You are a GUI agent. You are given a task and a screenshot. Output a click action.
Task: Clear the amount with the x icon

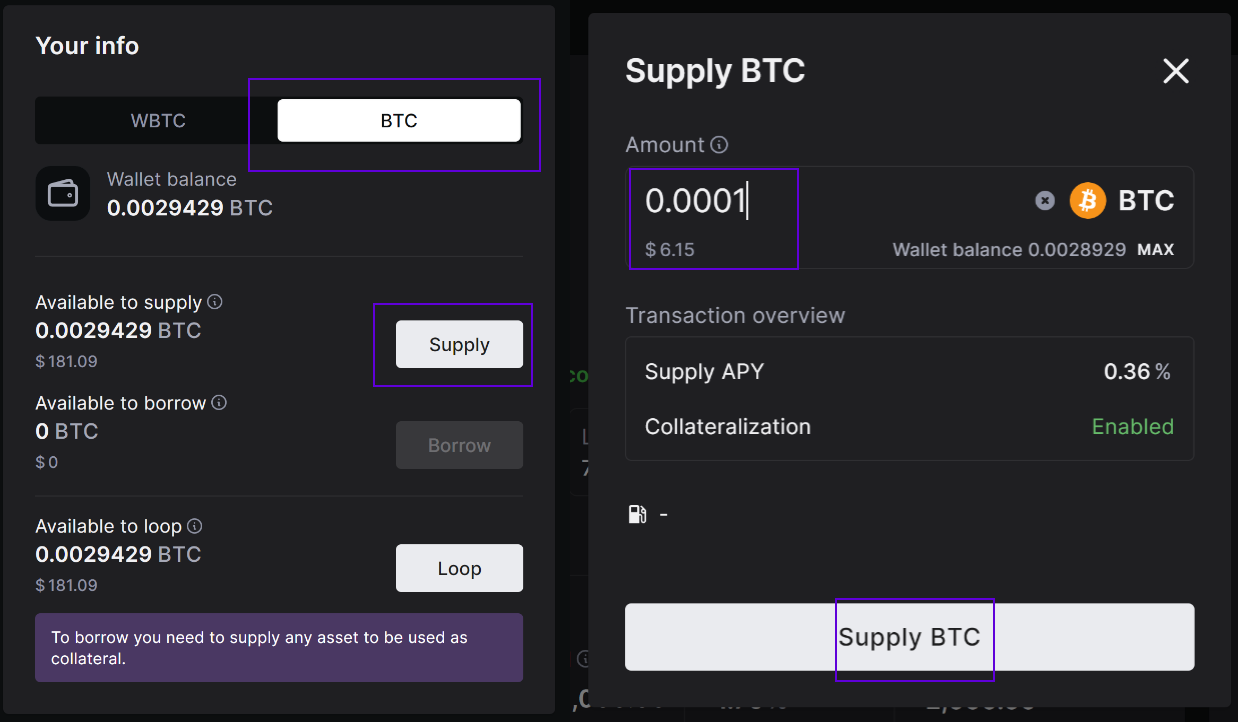[x=1045, y=201]
